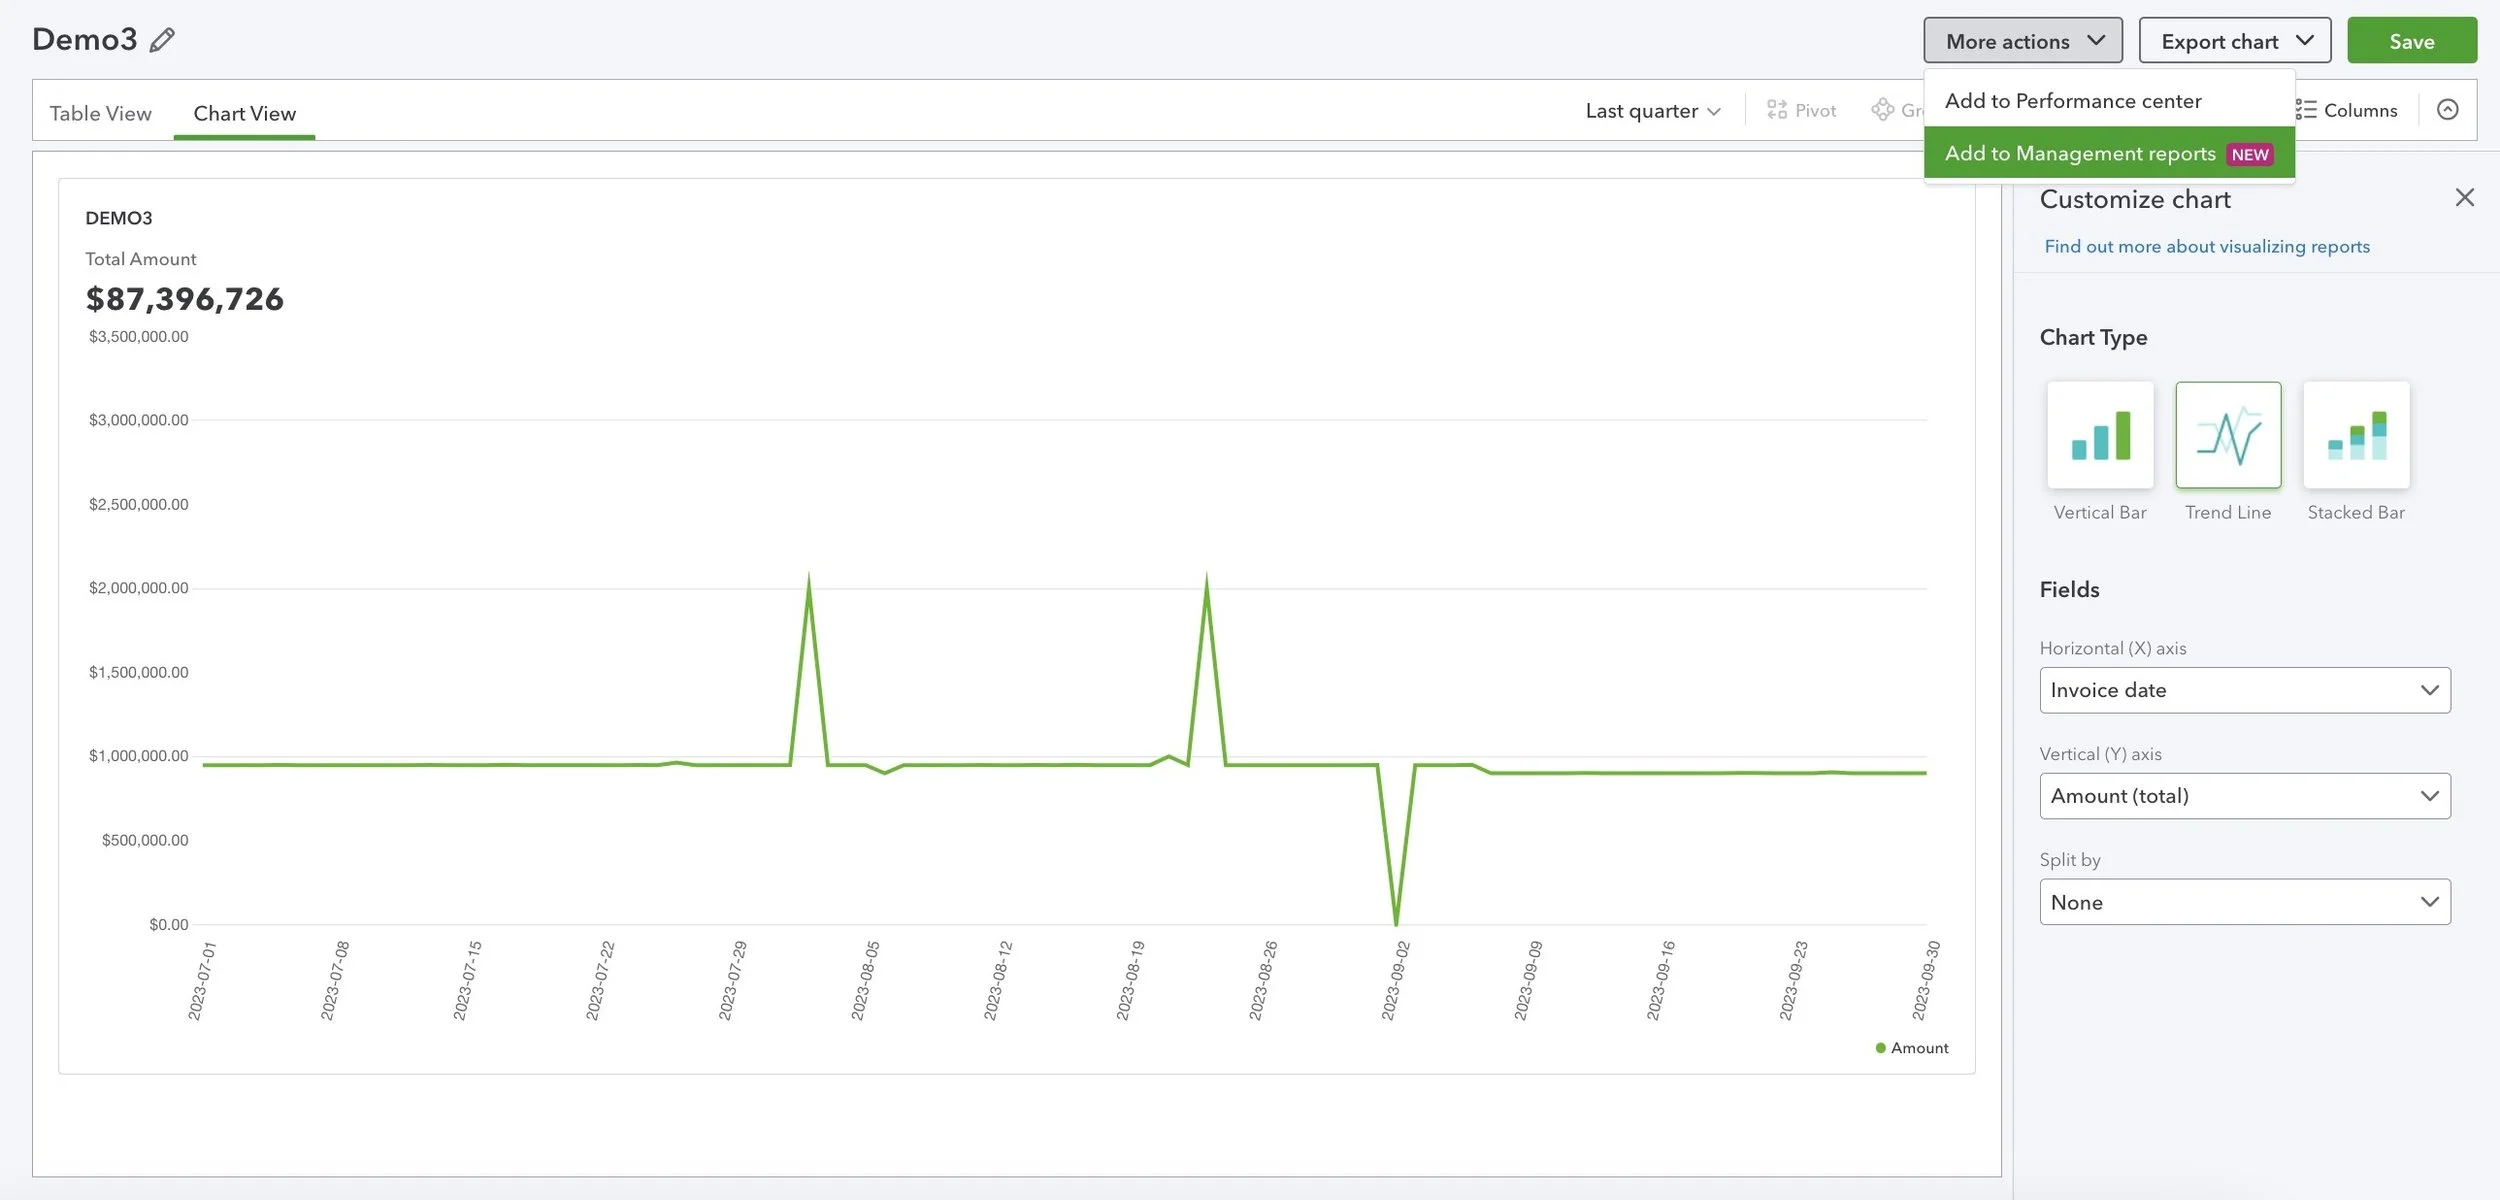Image resolution: width=2500 pixels, height=1200 pixels.
Task: Select the Trend Line chart type
Action: pyautogui.click(x=2228, y=435)
